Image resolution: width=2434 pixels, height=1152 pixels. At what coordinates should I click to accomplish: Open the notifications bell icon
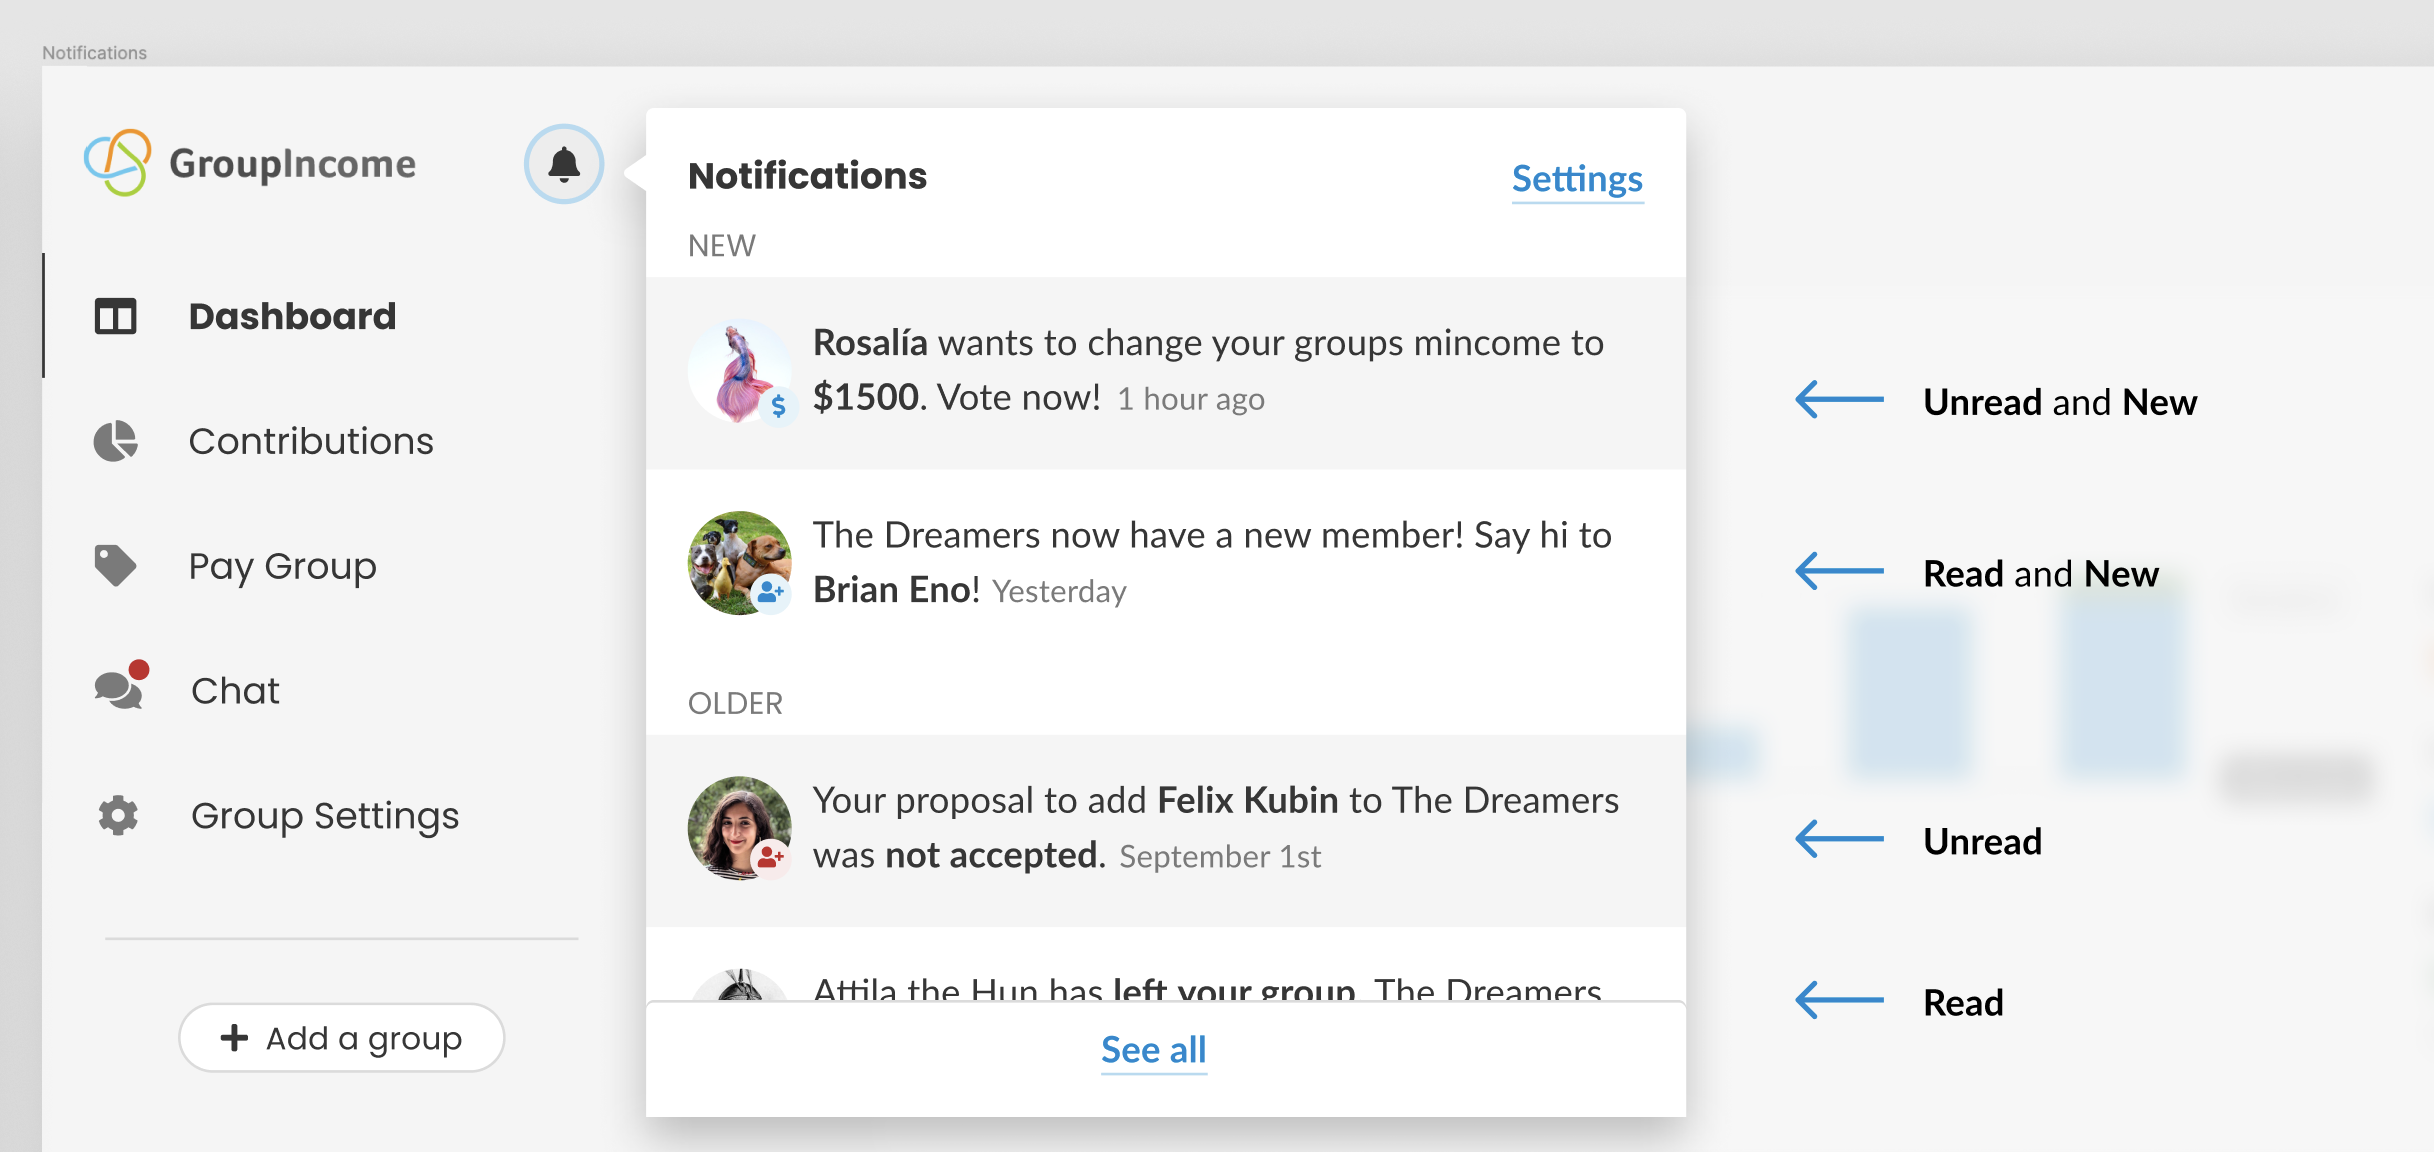pos(563,164)
